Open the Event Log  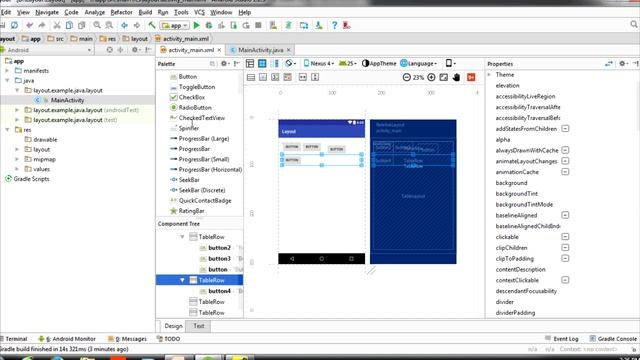point(562,339)
